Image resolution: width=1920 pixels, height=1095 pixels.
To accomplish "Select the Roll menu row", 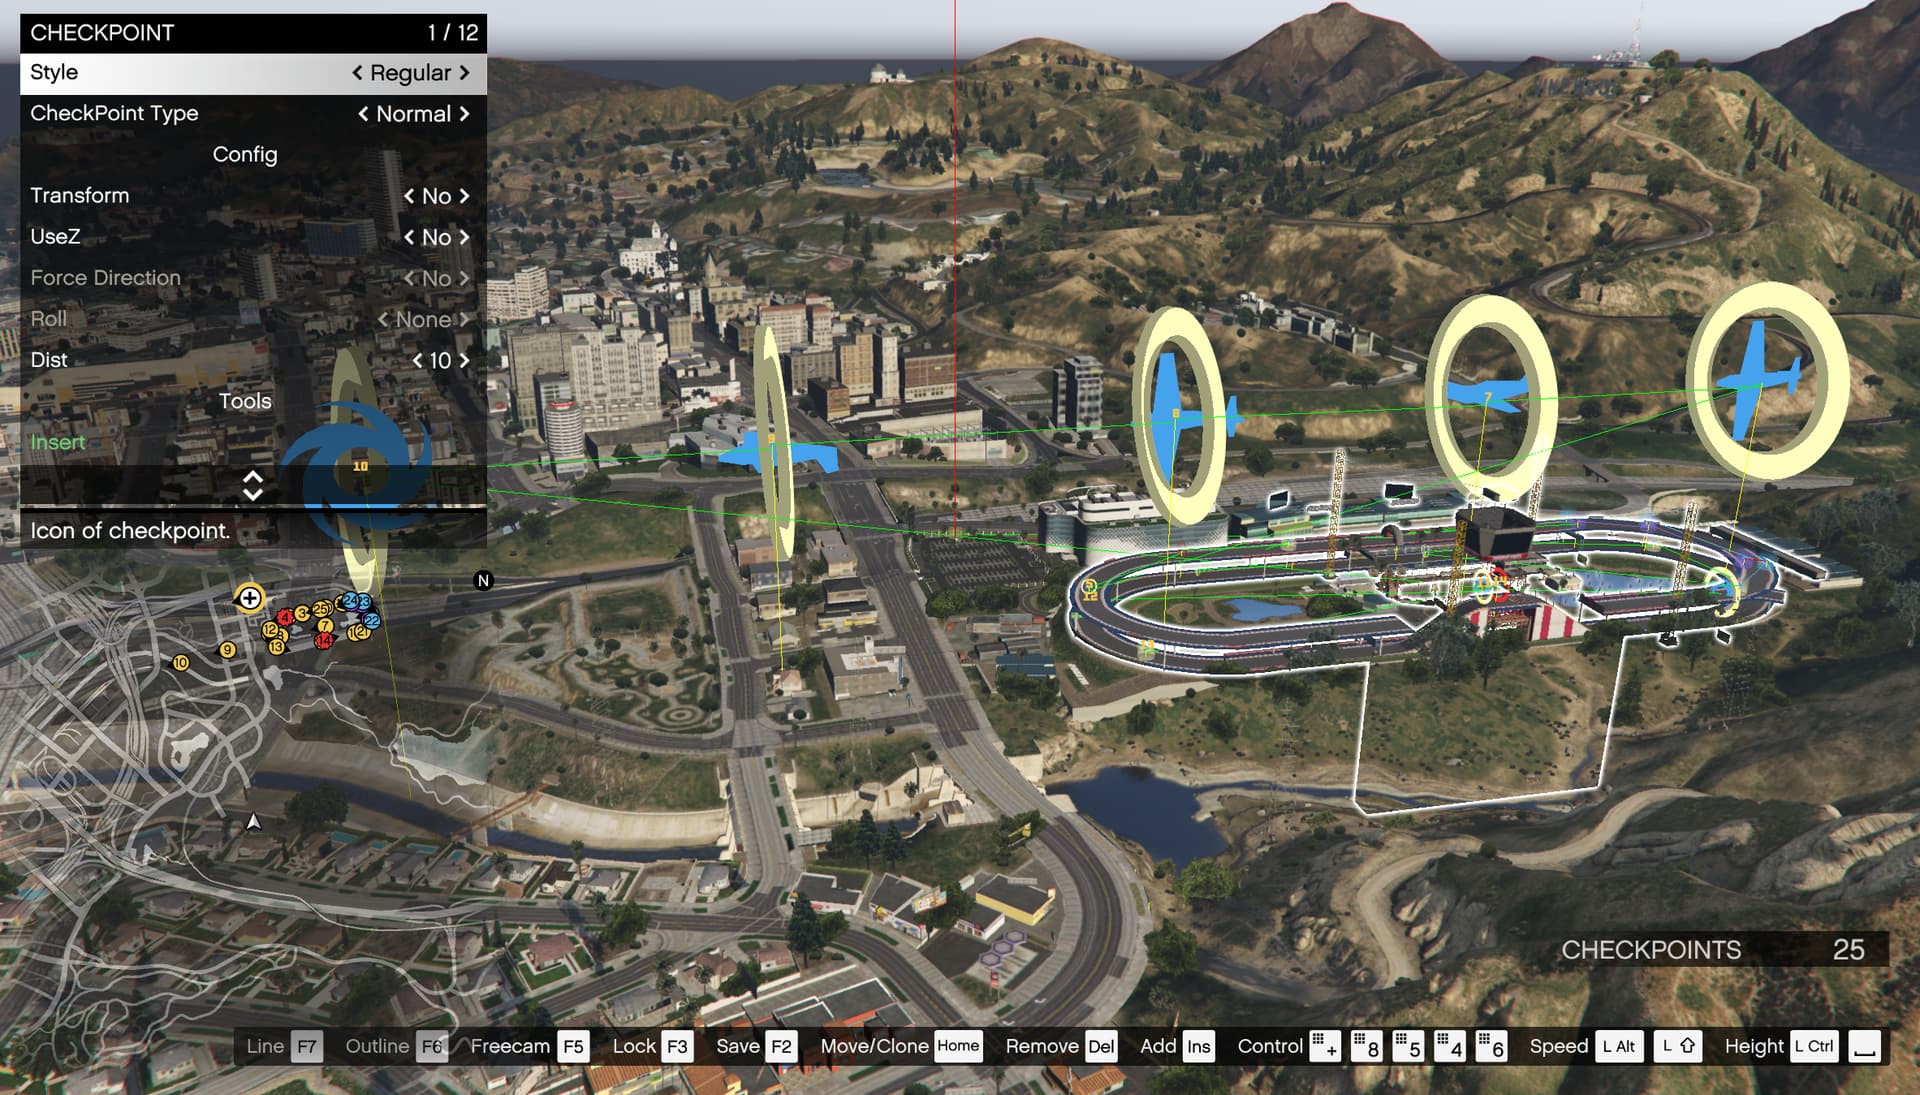I will point(253,319).
